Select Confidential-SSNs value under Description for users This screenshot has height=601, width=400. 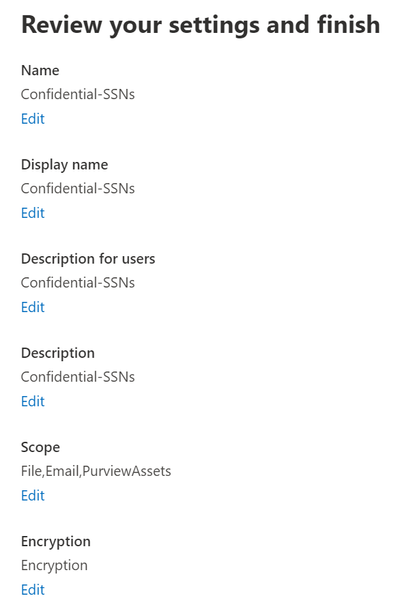click(x=78, y=283)
